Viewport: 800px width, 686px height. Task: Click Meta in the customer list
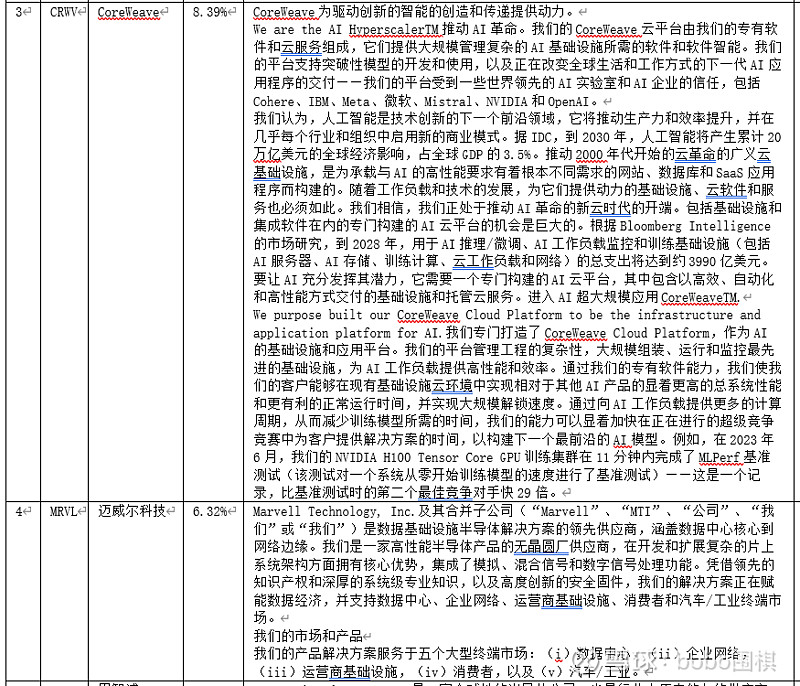356,101
